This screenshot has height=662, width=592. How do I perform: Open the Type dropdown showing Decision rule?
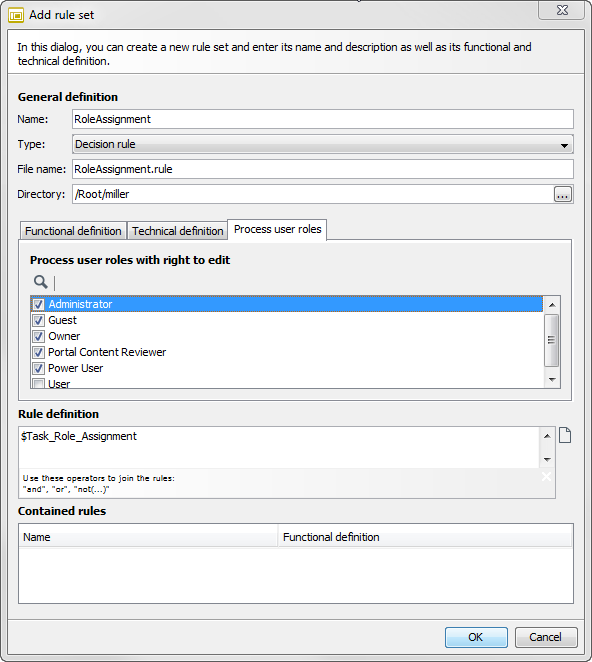(323, 144)
